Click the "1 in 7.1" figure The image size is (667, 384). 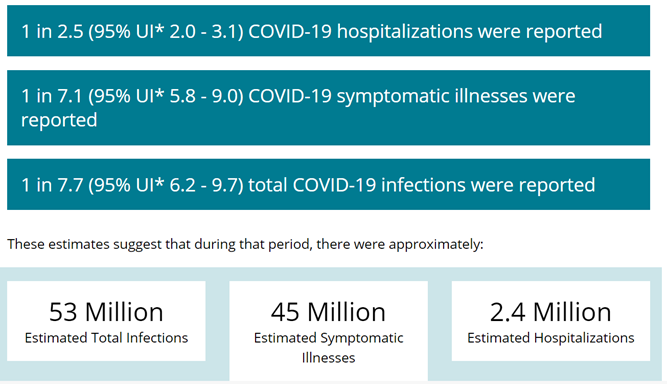point(52,96)
